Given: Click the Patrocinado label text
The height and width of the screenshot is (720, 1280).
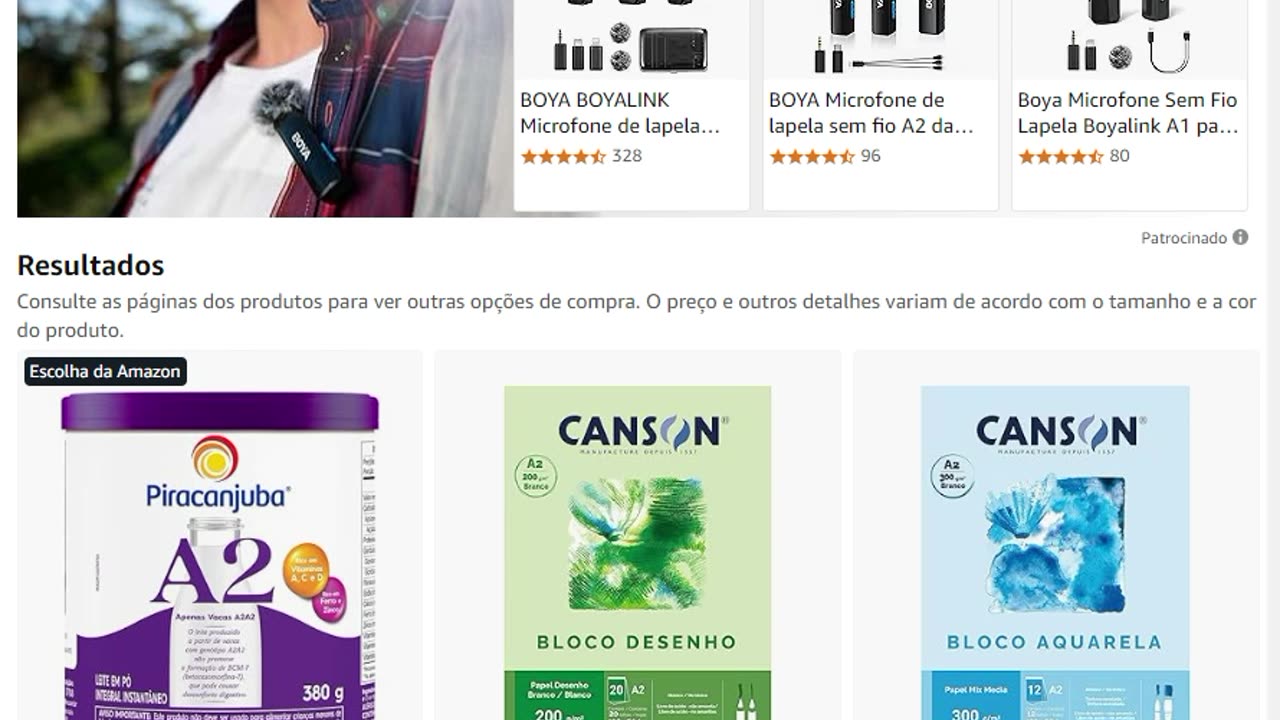Looking at the screenshot, I should coord(1184,238).
